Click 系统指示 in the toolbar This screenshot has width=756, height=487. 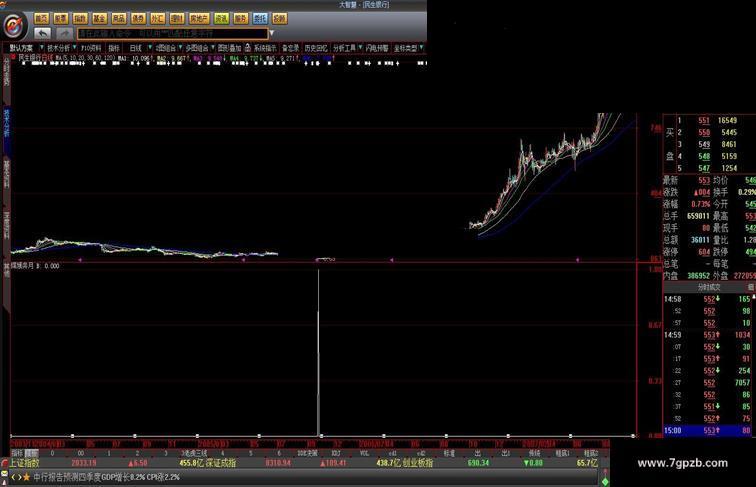265,48
